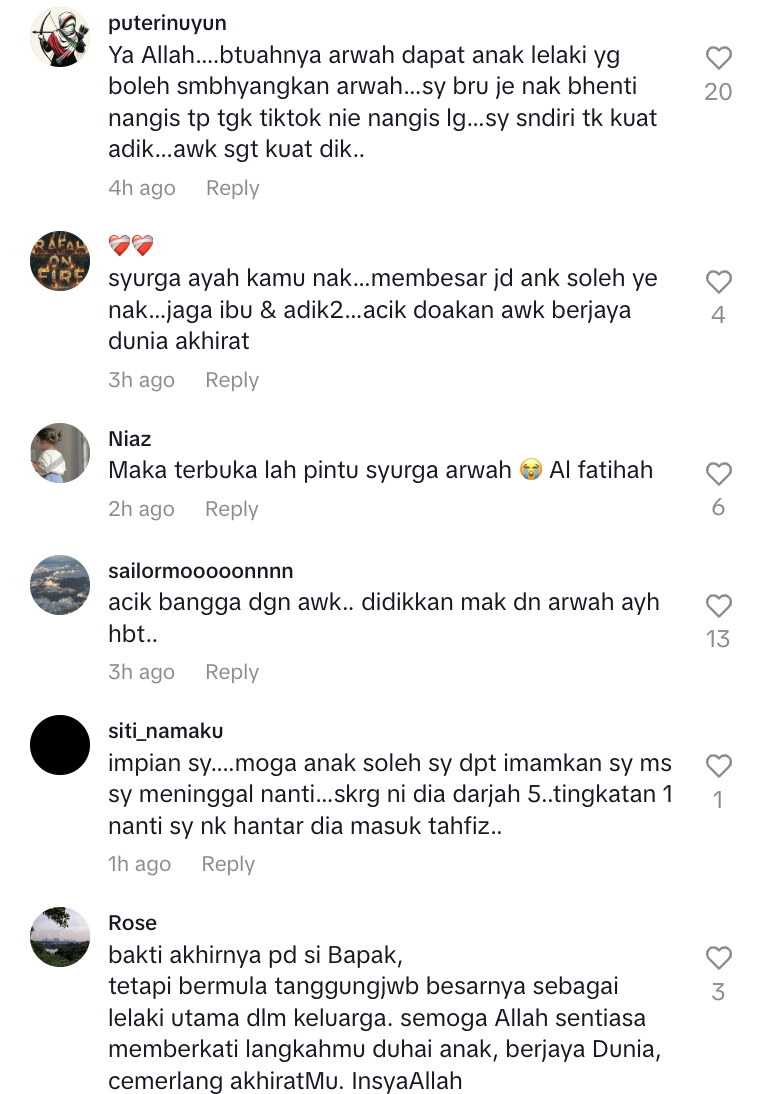The height and width of the screenshot is (1094, 776).
Task: Reply to siti_namaku's comment
Action: pos(228,864)
